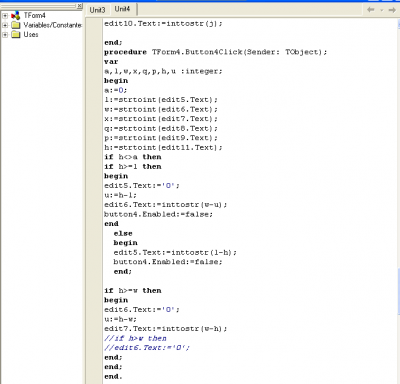Close the Code Explorer panel
This screenshot has height=384, width=400.
(x=80, y=6)
